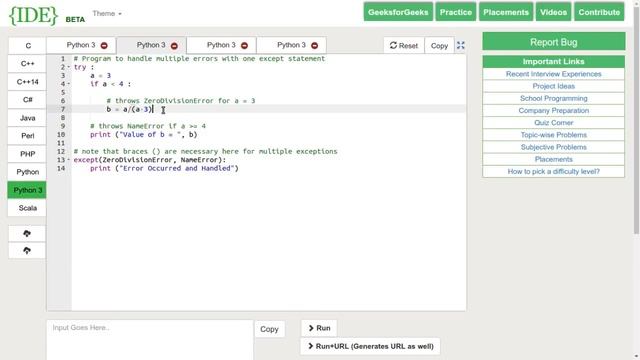Click the Important Links header
The height and width of the screenshot is (360, 640).
tap(553, 62)
